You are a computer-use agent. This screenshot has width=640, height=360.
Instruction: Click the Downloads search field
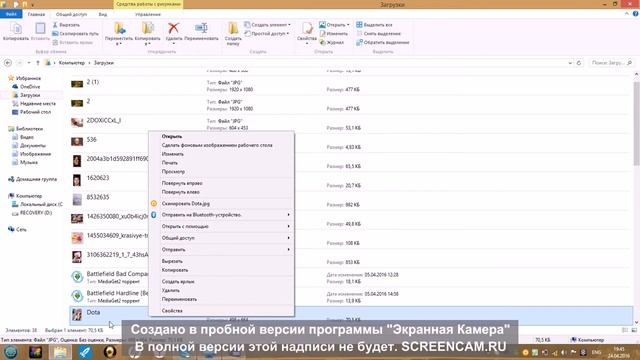tap(611, 63)
